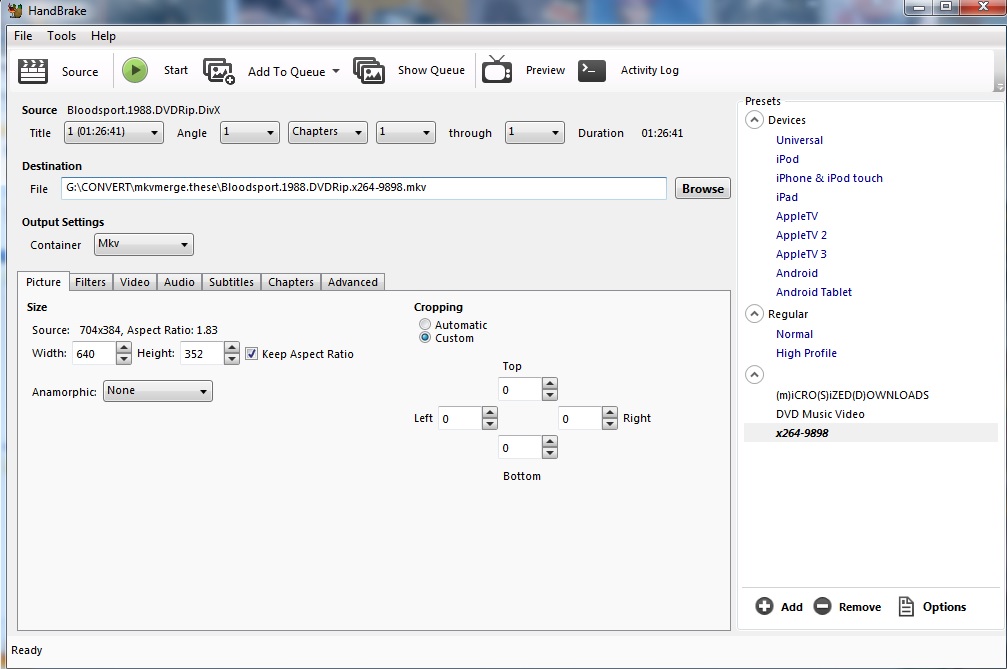Screen dimensions: 1007x669
Task: Click the Remove preset minus icon
Action: tap(822, 606)
